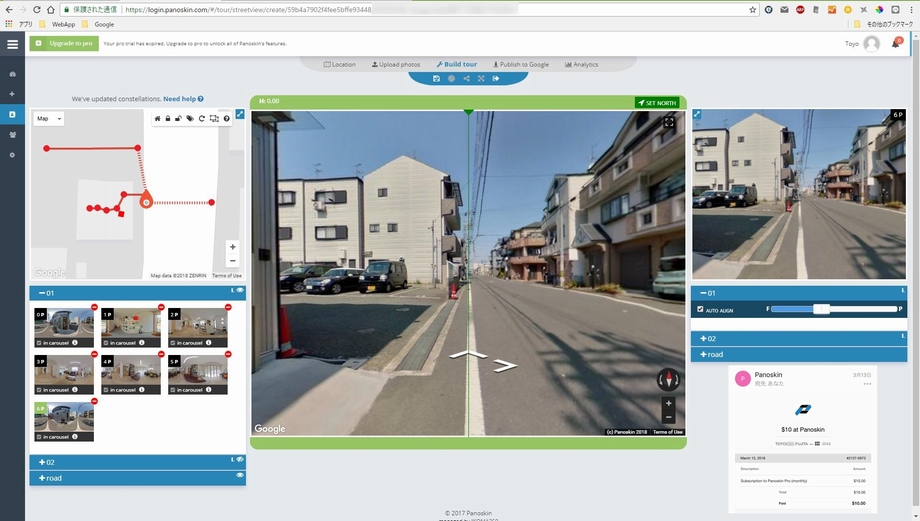Toggle visibility eye for level 01 on the left

[240, 290]
